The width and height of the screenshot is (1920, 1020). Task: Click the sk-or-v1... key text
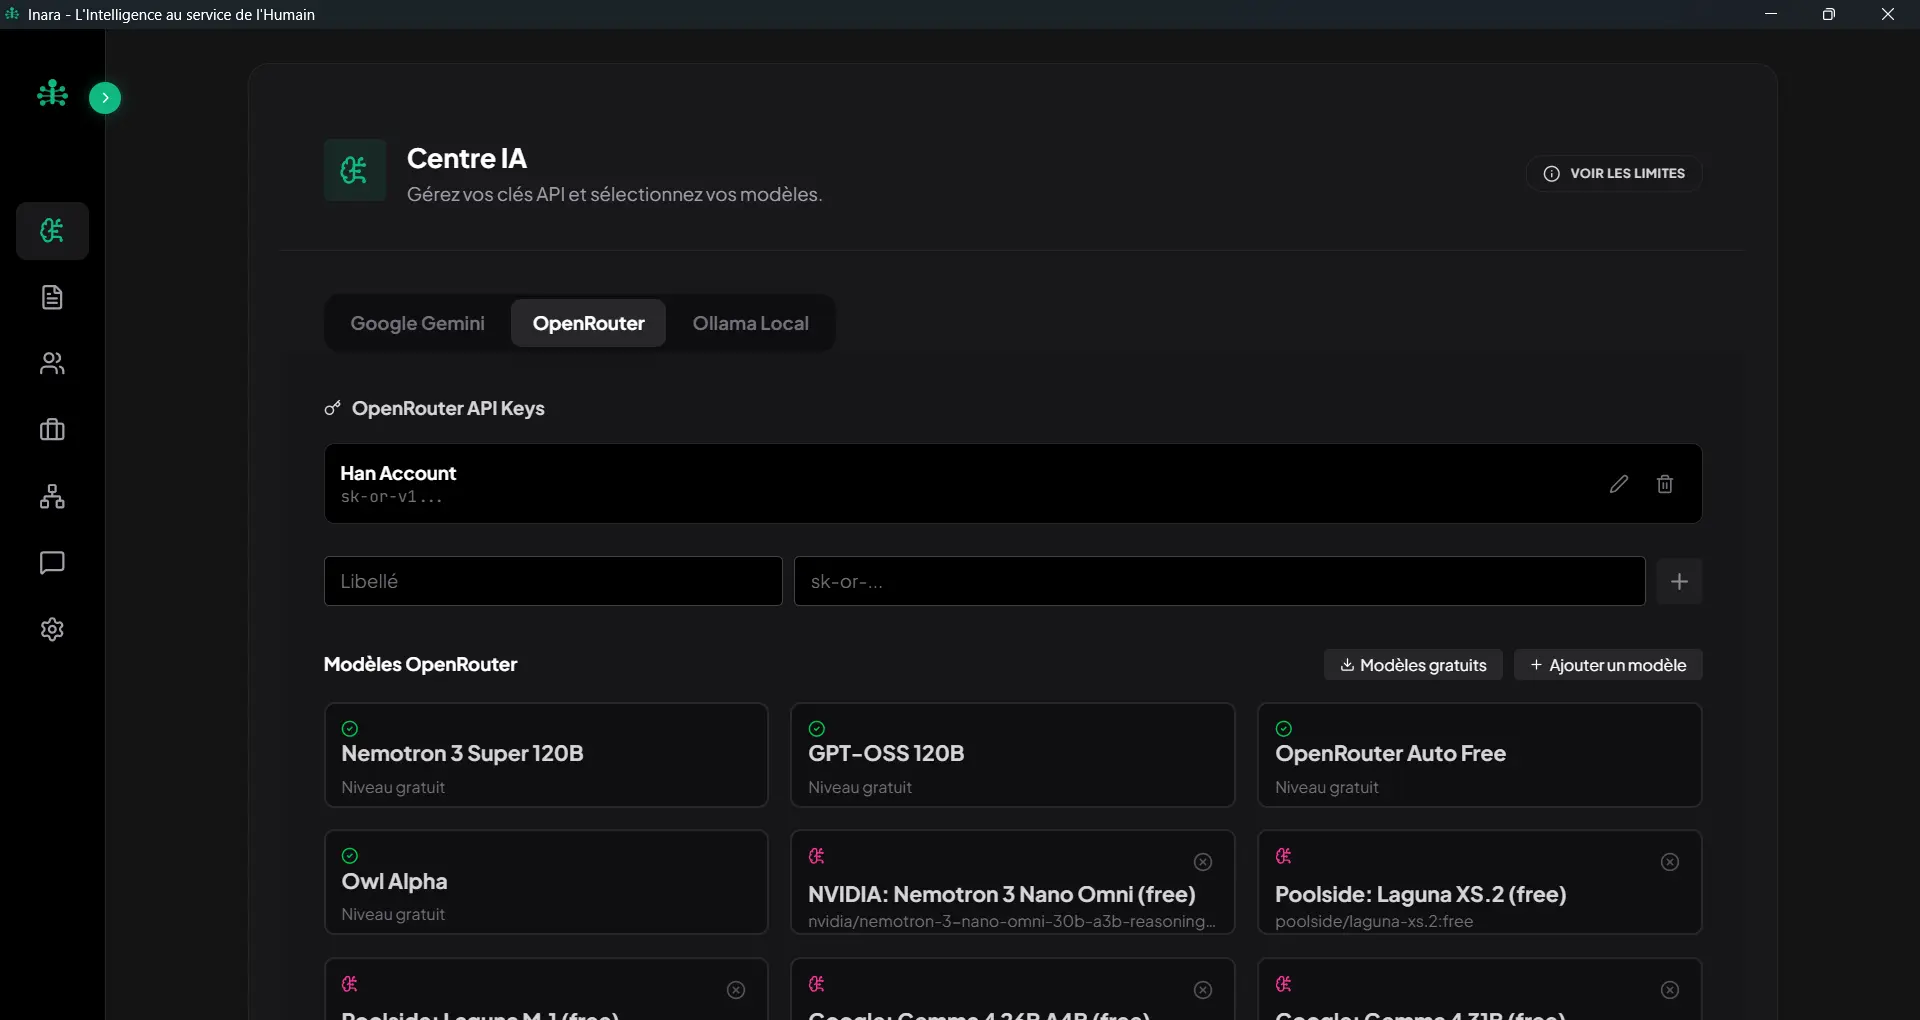pyautogui.click(x=391, y=497)
